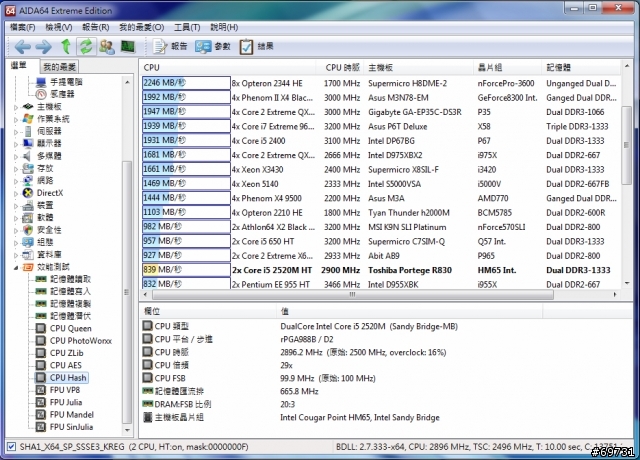Click the blue Back arrow toolbar icon
640x460 pixels.
tap(22, 47)
